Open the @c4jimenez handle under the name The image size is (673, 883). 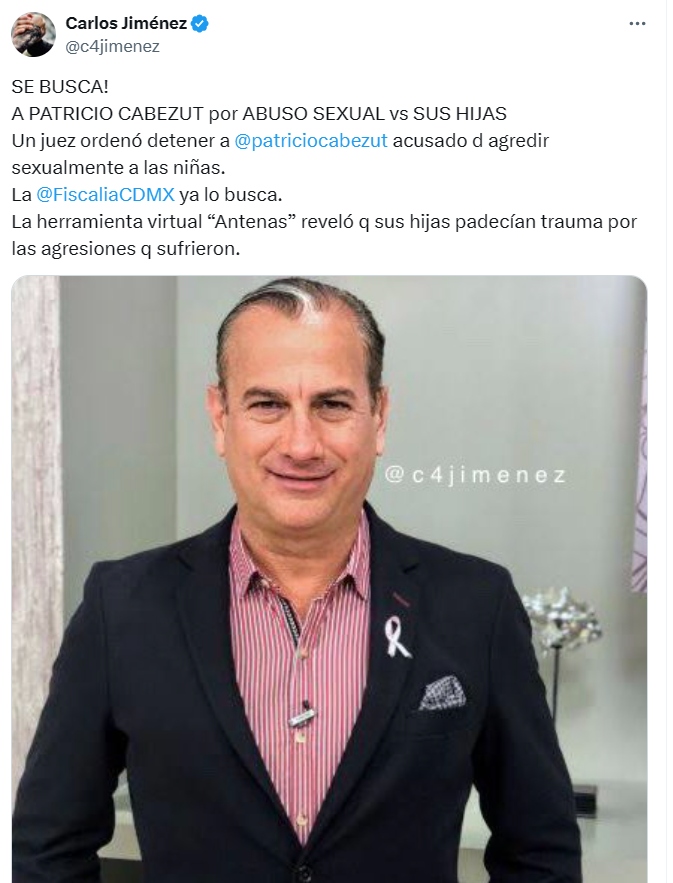click(113, 46)
